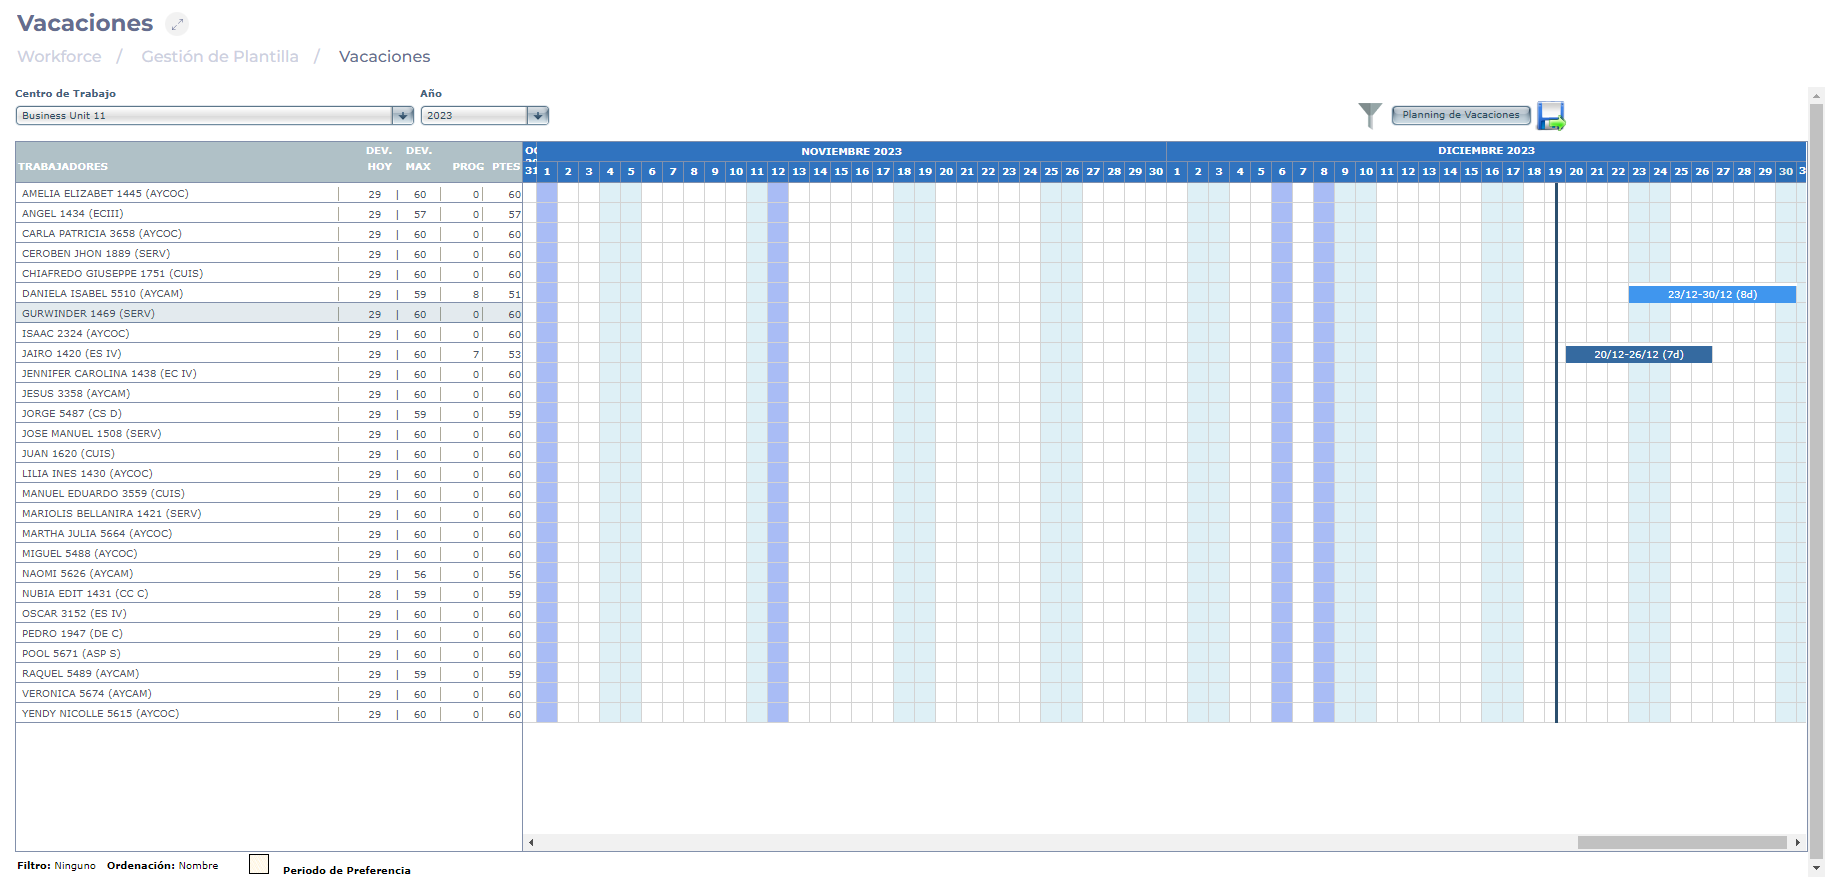Viewport: 1827px width, 887px height.
Task: Select the 20/12-26/12 (7d) vacation bar
Action: (x=1638, y=354)
